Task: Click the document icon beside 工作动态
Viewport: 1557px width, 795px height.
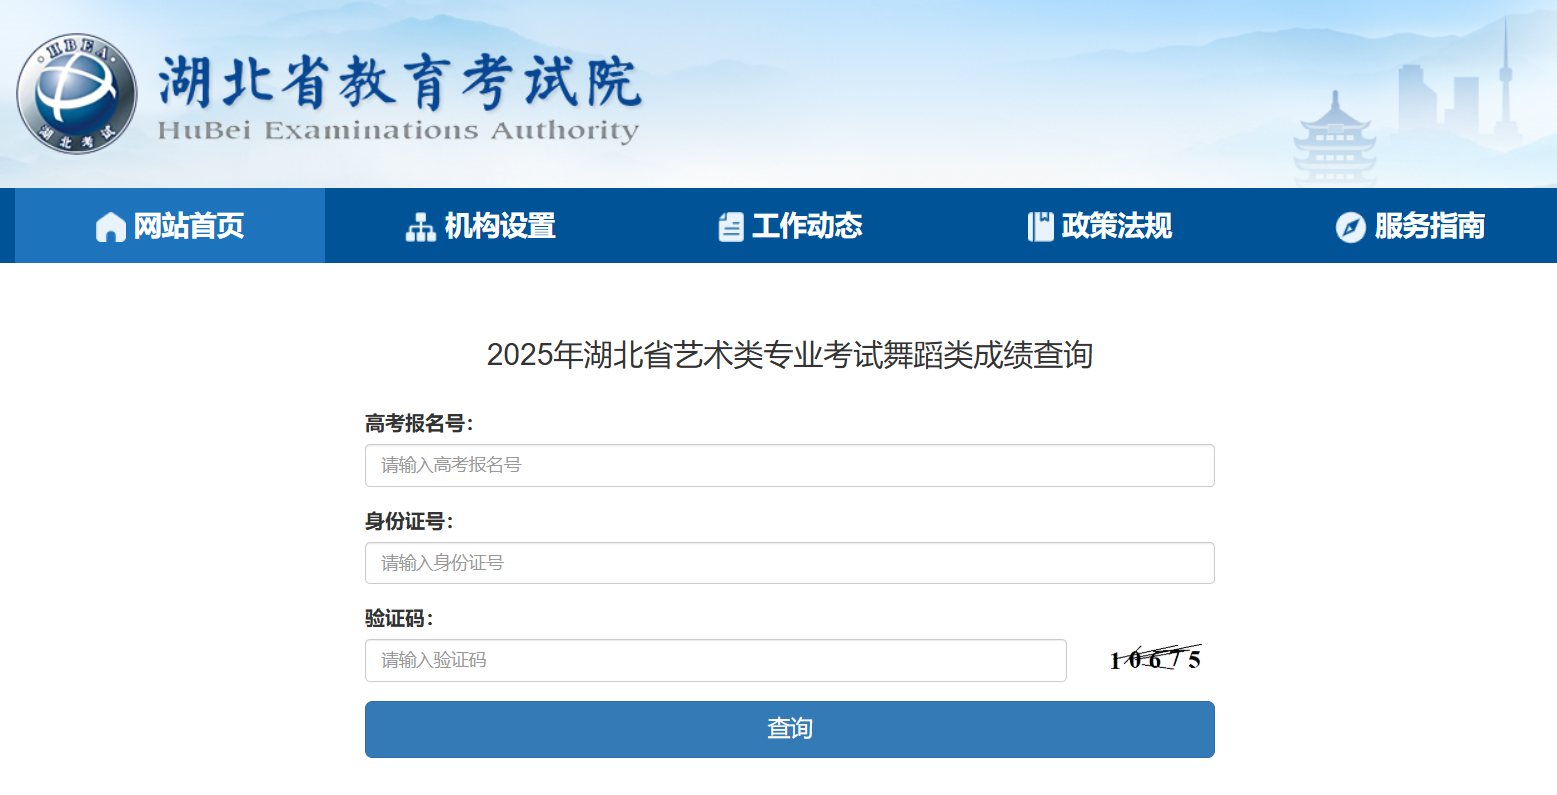Action: pyautogui.click(x=731, y=227)
